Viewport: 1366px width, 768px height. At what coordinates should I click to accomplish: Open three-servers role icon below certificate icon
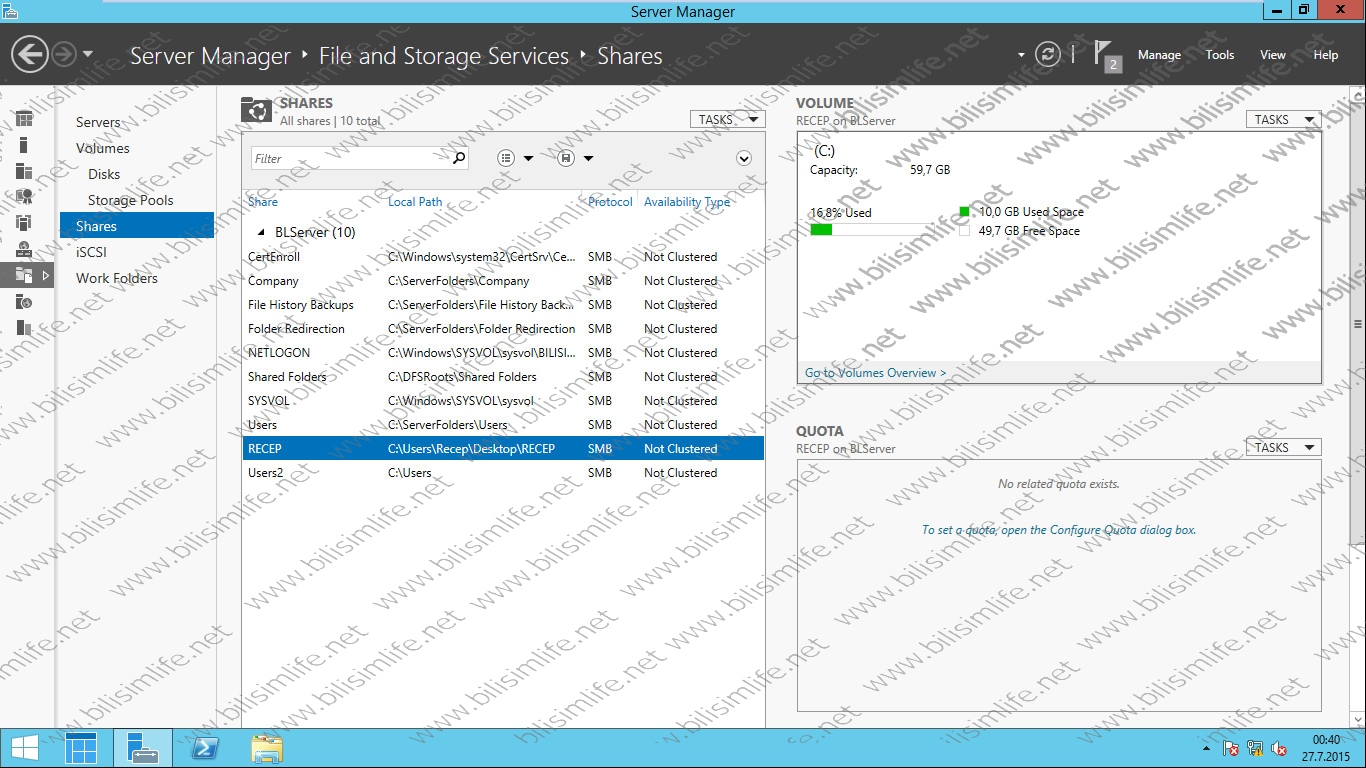tap(24, 223)
